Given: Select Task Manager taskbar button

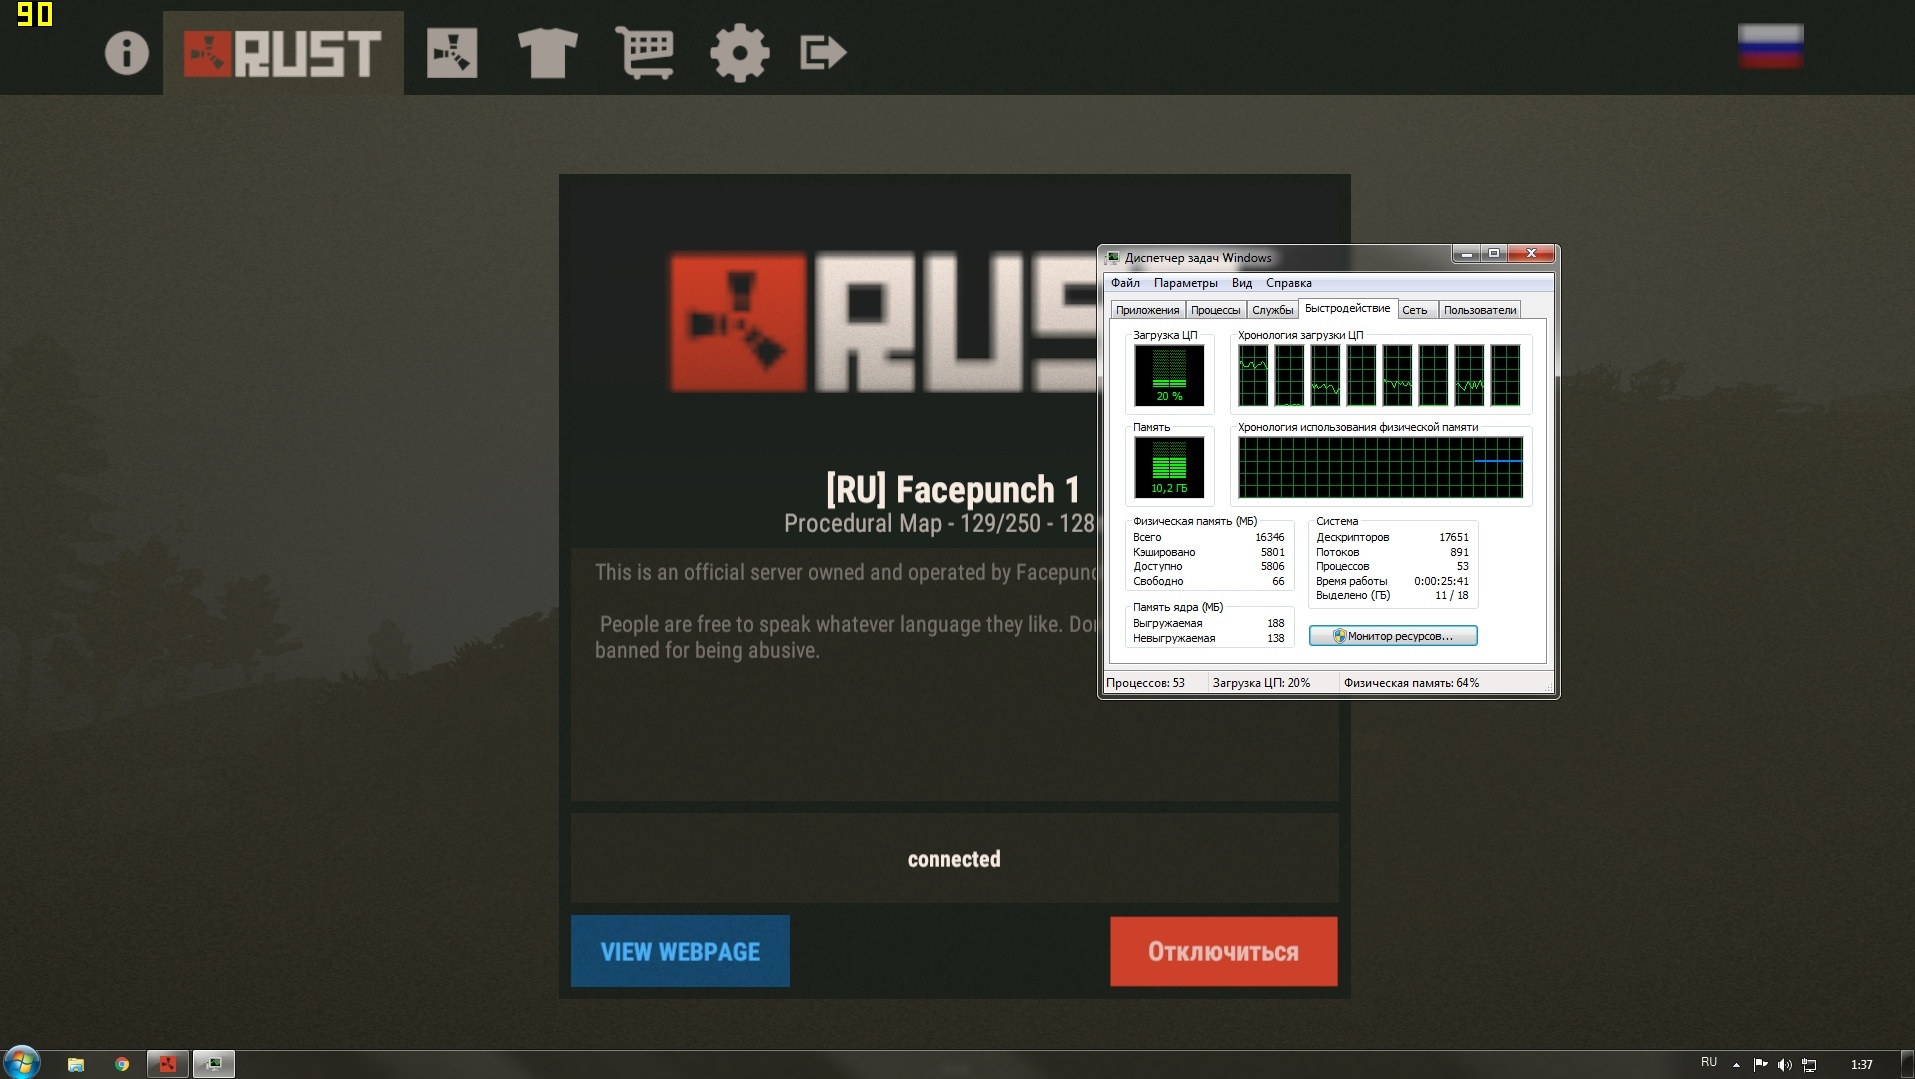Looking at the screenshot, I should pyautogui.click(x=214, y=1064).
